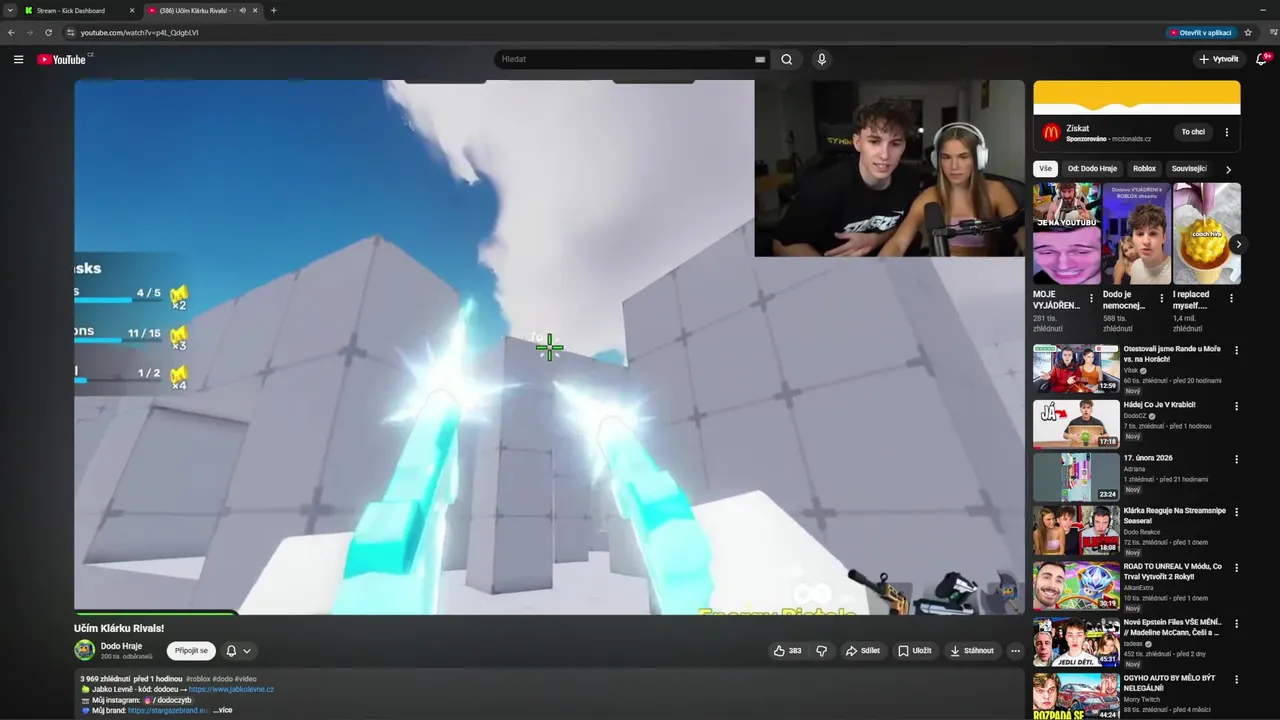The height and width of the screenshot is (720, 1280).
Task: Open the ad options three-dot menu
Action: pyautogui.click(x=1227, y=132)
